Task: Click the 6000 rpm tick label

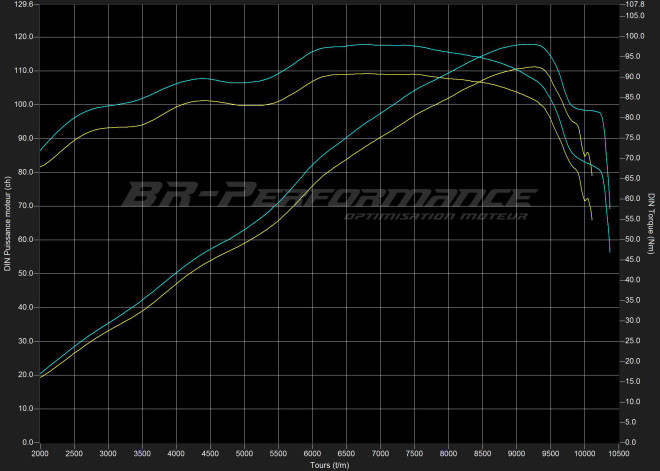Action: pyautogui.click(x=312, y=454)
